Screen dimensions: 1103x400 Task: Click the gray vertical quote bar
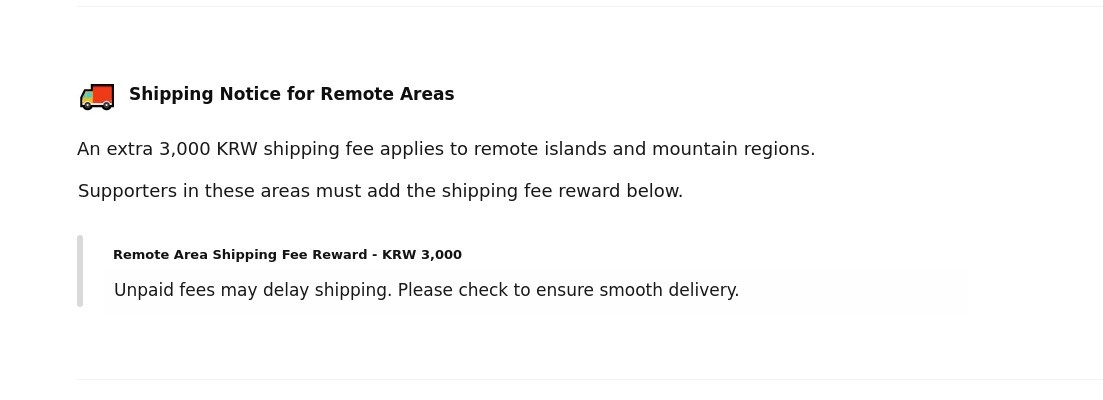click(x=80, y=270)
